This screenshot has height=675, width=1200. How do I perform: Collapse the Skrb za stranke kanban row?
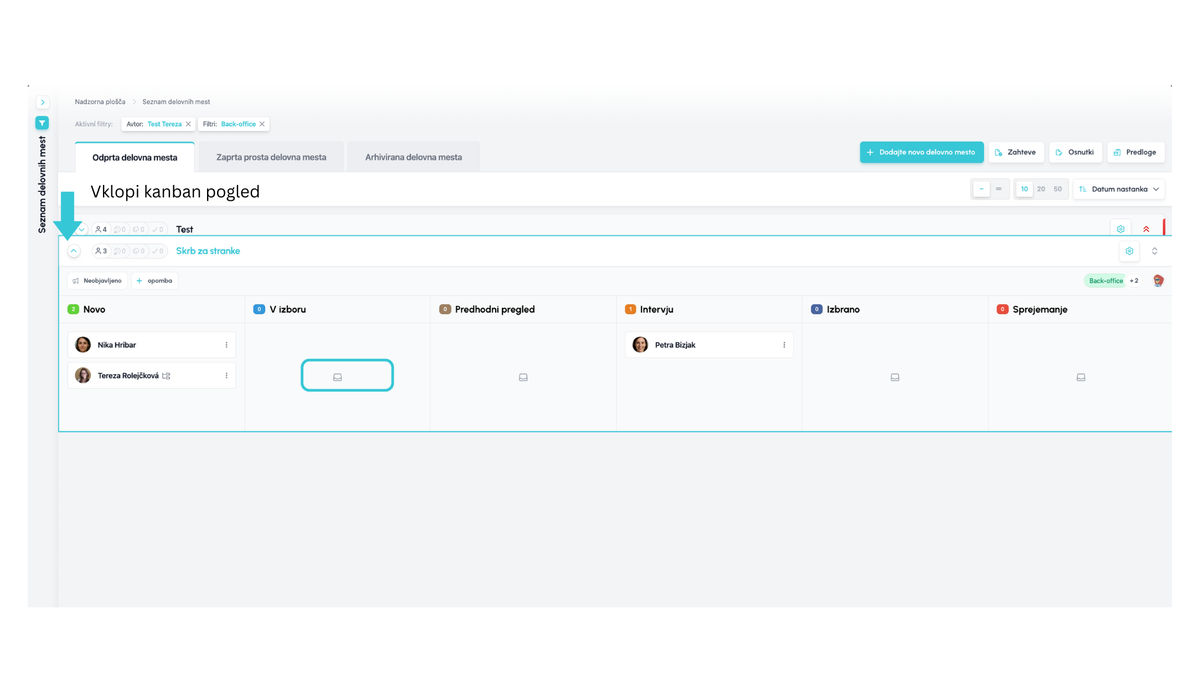click(74, 251)
